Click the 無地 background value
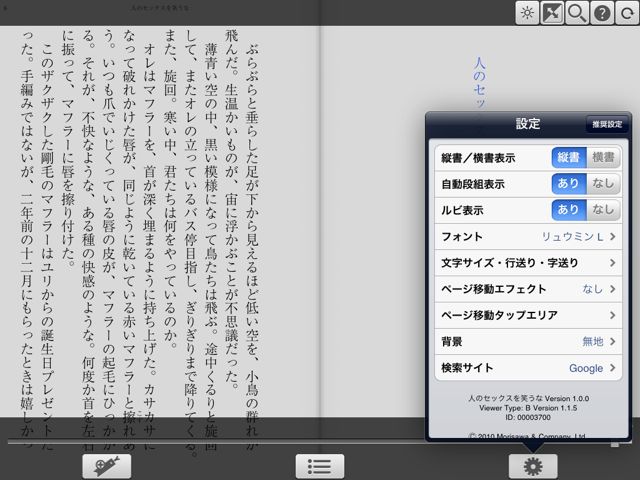 coord(593,342)
